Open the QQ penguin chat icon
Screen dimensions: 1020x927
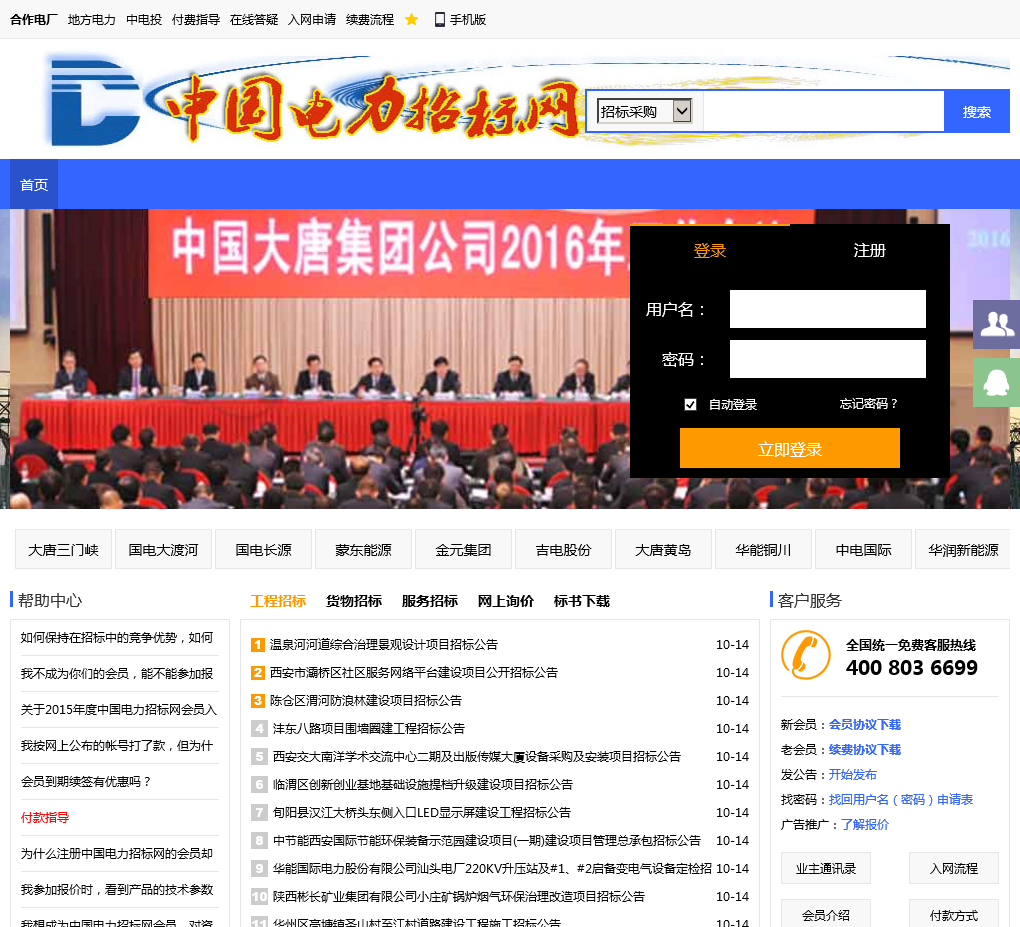pos(997,383)
